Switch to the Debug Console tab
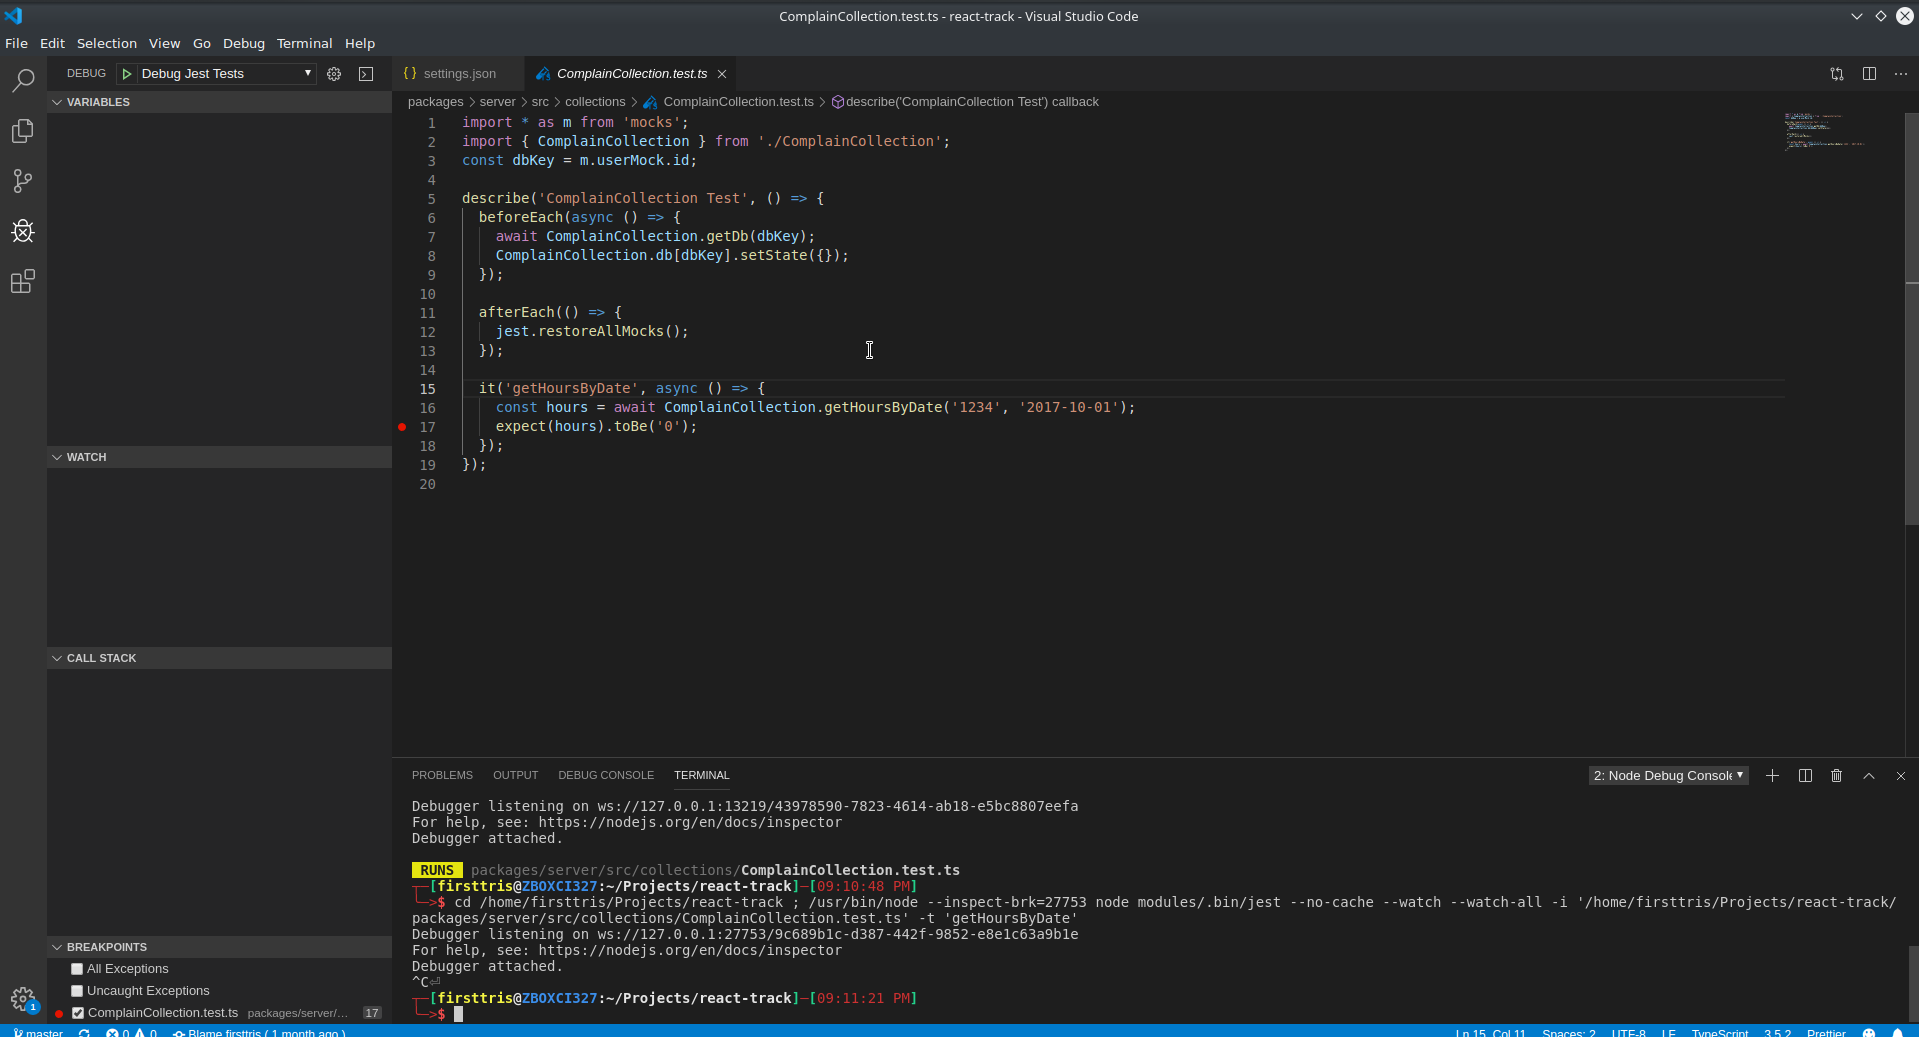 pos(605,775)
